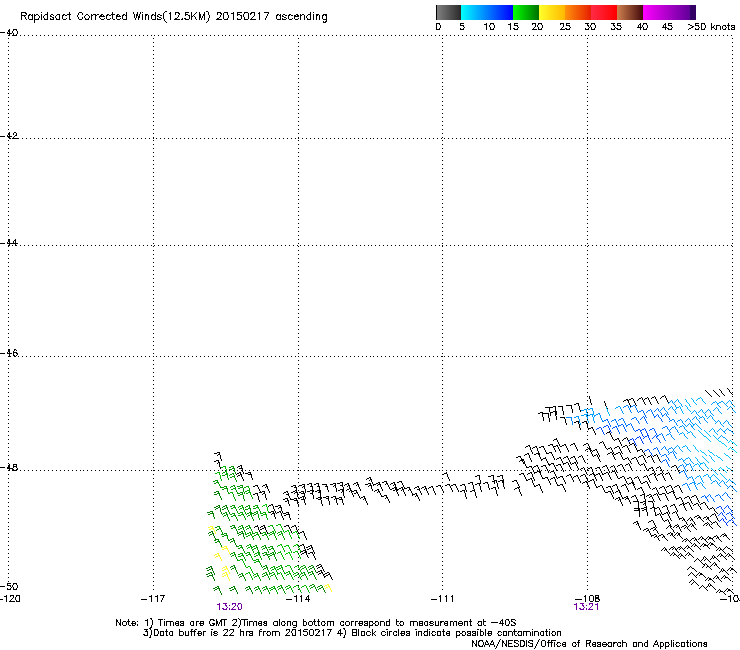Click the longitude label "-120"
This screenshot has width=740, height=650.
[x=10, y=599]
